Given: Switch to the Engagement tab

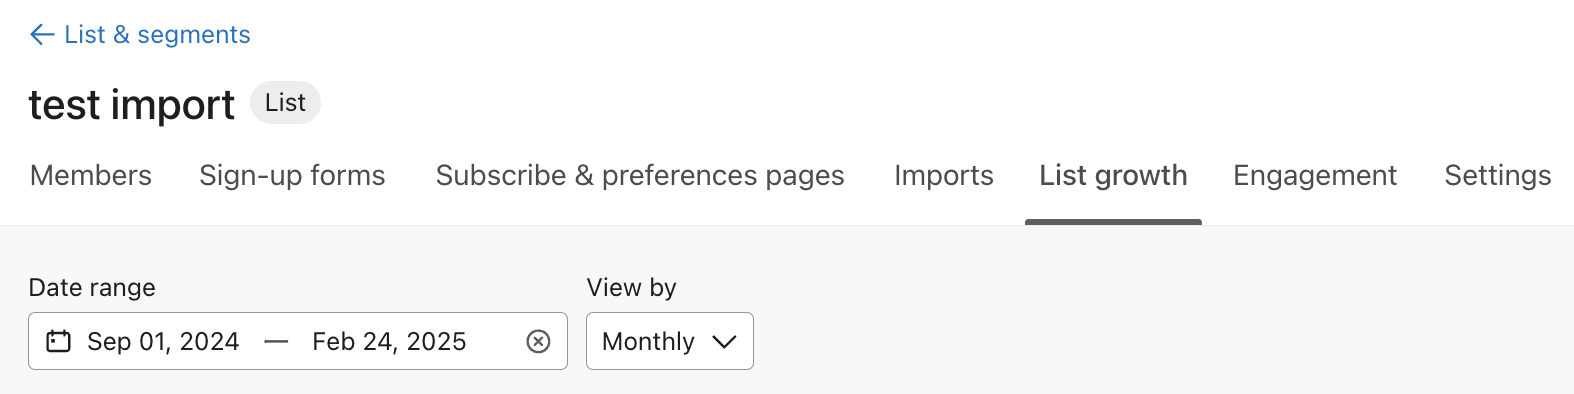Looking at the screenshot, I should [1315, 176].
